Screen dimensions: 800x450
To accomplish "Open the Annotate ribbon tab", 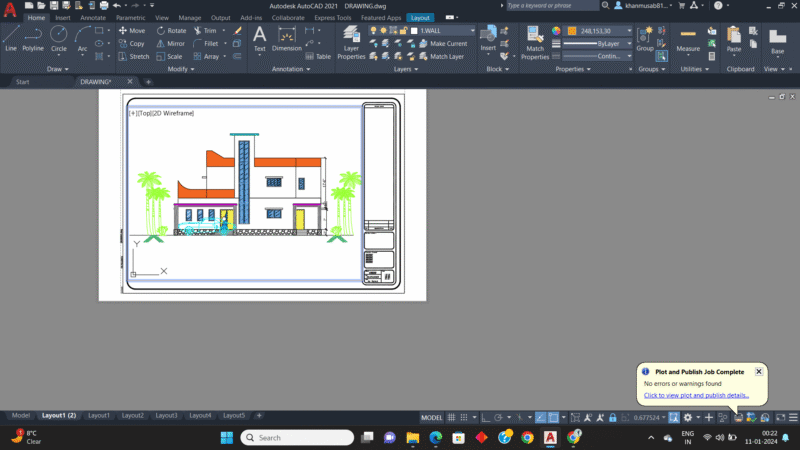I will [x=93, y=18].
